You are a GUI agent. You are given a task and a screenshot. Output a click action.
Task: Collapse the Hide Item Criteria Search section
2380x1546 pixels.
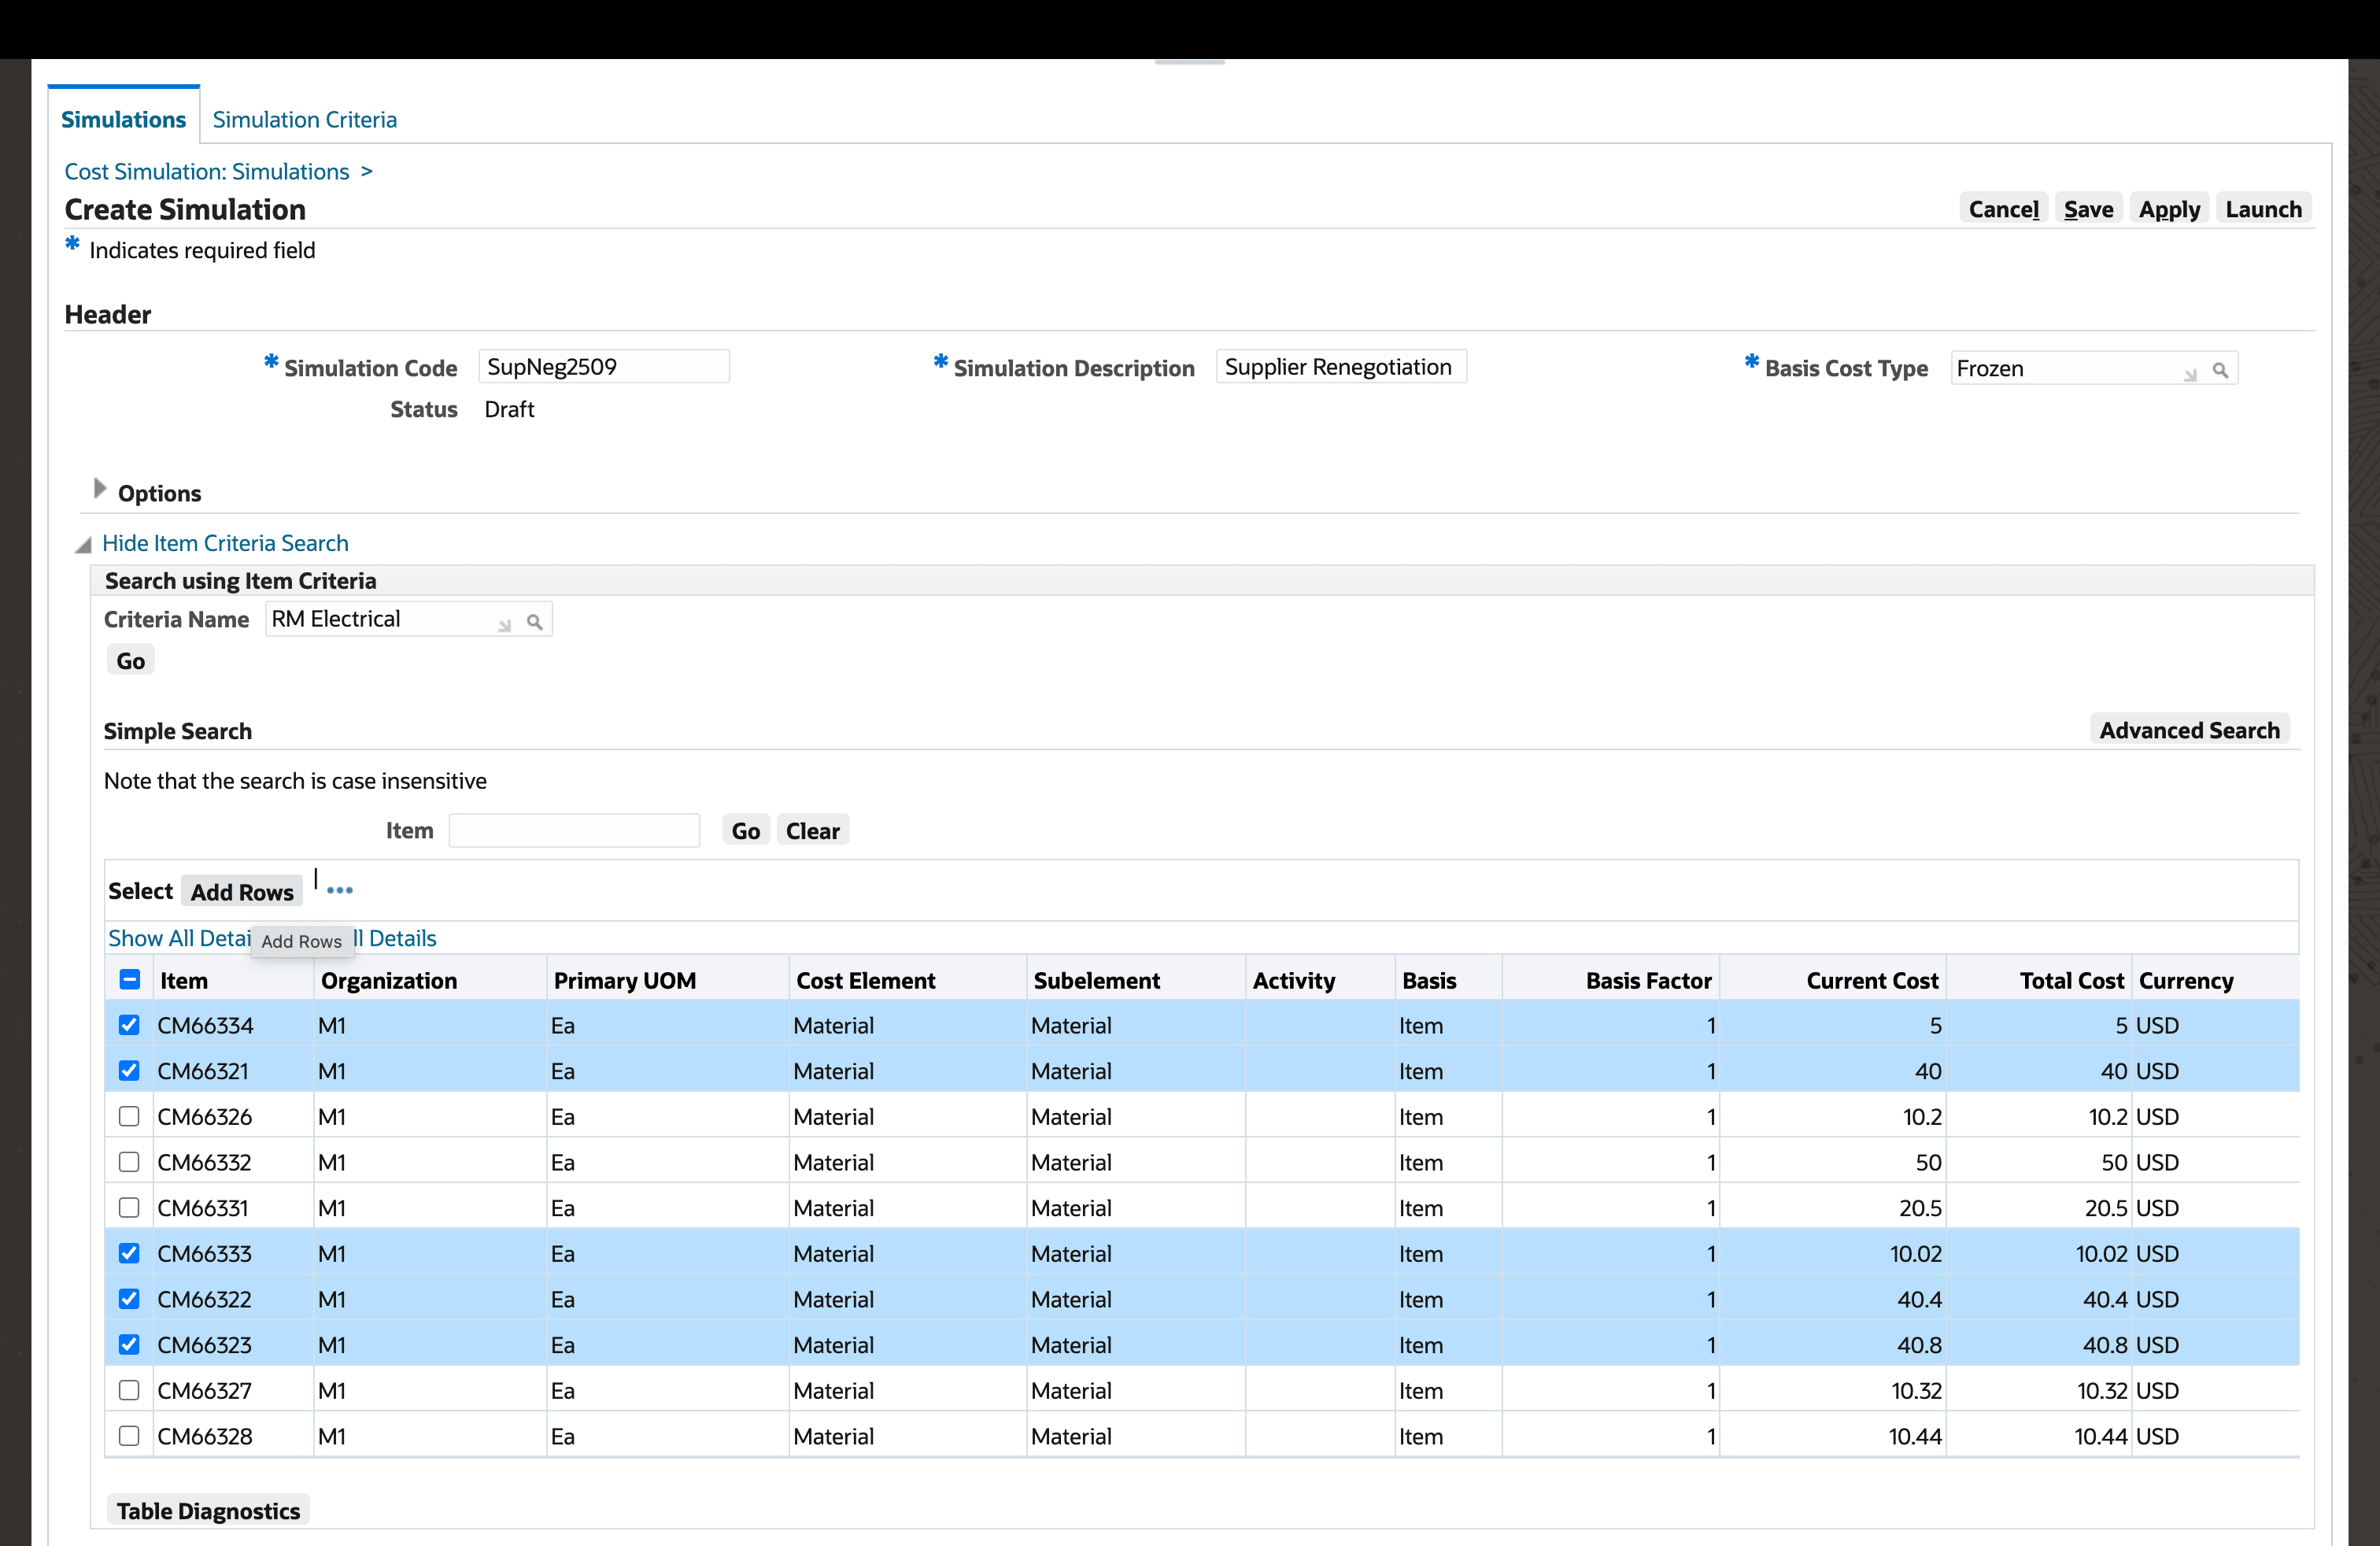[x=224, y=542]
